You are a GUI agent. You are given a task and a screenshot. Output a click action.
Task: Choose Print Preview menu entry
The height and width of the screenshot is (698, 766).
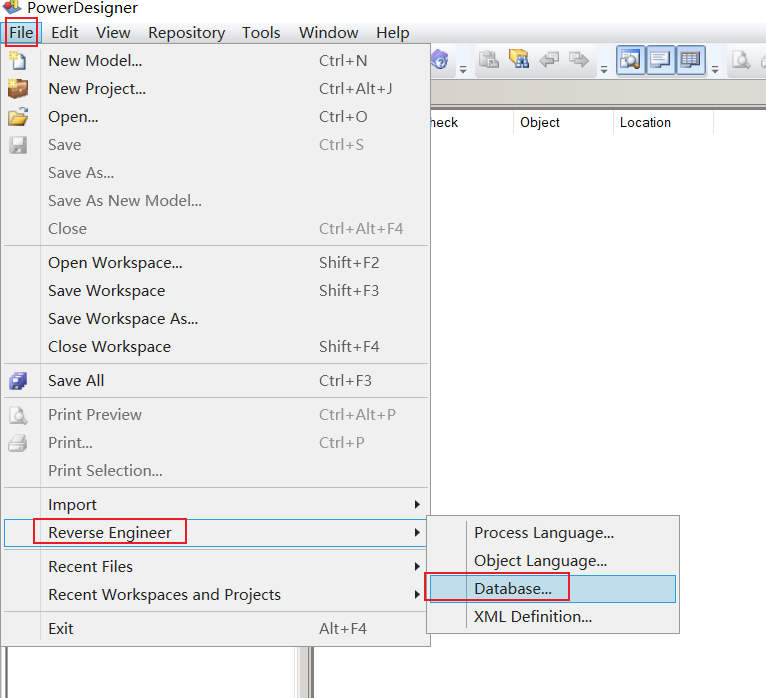tap(216, 415)
